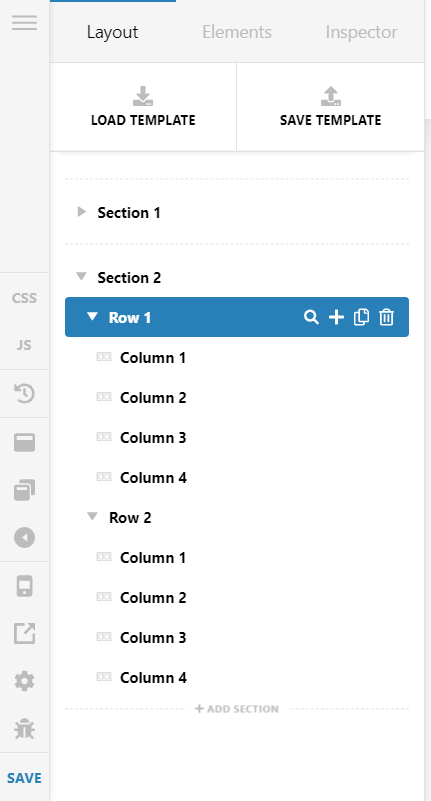Add element with Row 1 plus icon
Viewport: 431px width, 801px height.
pyautogui.click(x=336, y=317)
